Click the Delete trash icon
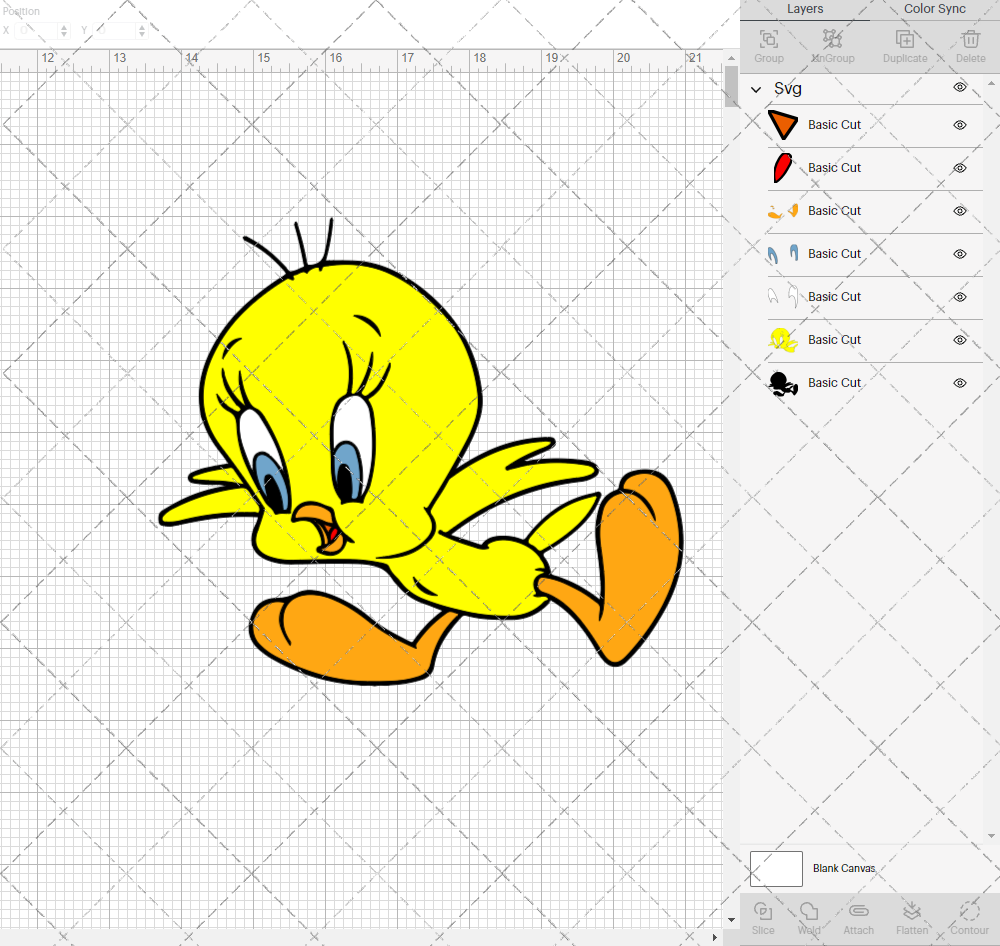The image size is (1000, 946). point(970,40)
